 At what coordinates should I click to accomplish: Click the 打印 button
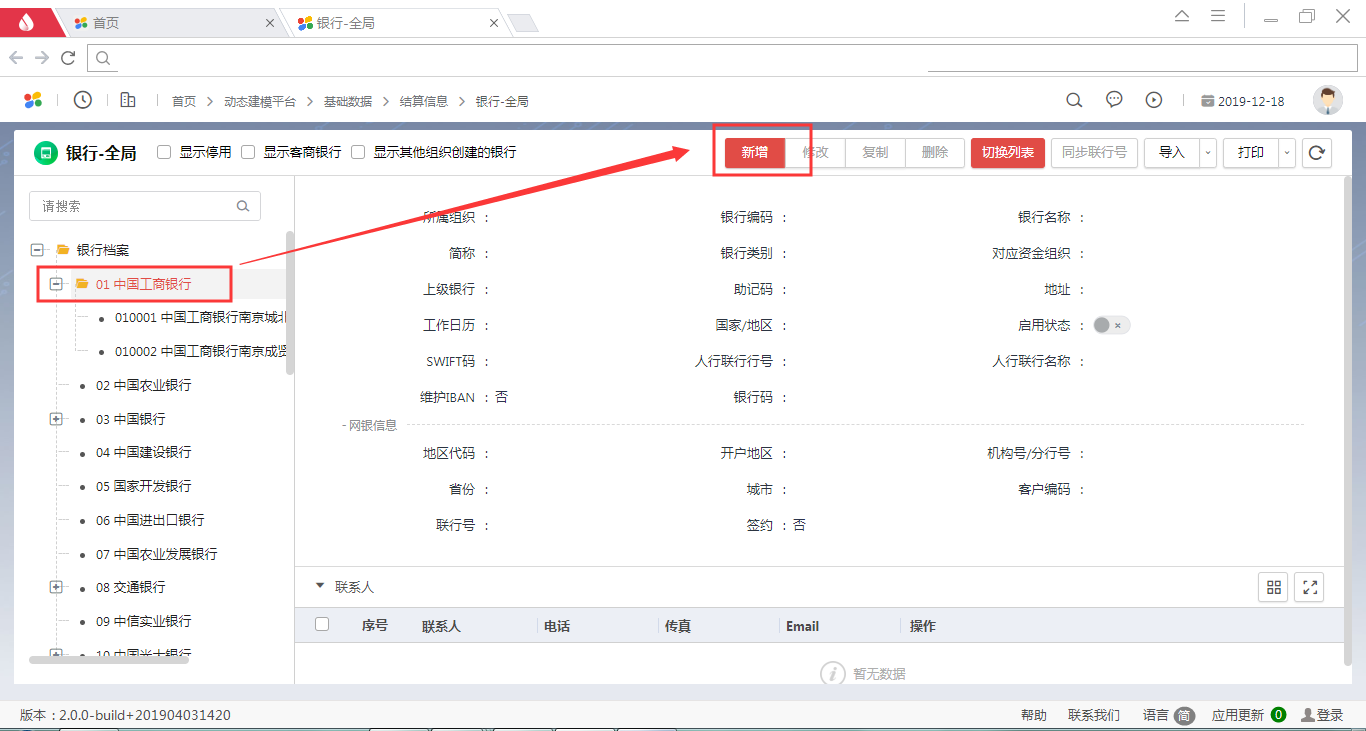pos(1251,153)
